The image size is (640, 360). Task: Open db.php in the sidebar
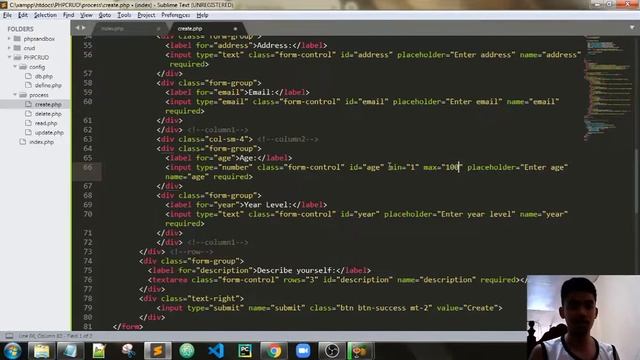coord(43,76)
